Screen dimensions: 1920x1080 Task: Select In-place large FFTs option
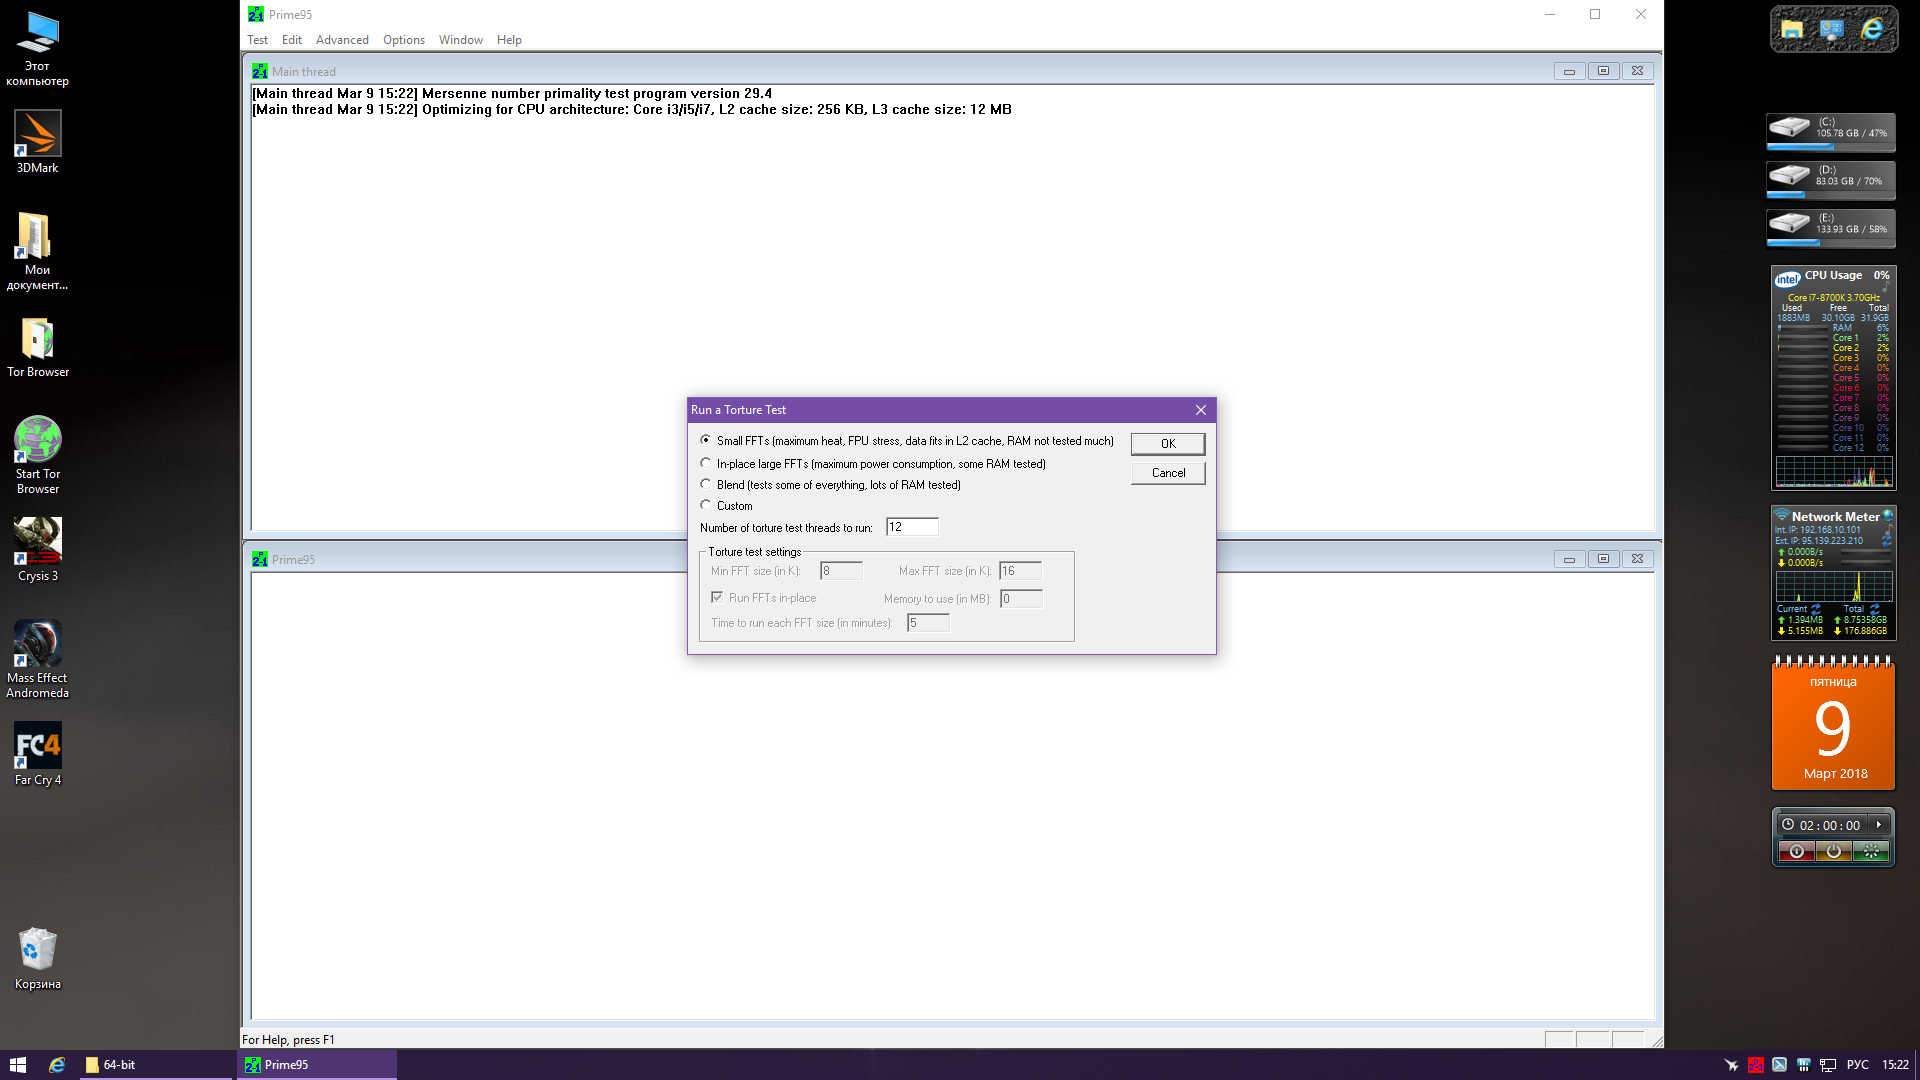[x=706, y=463]
